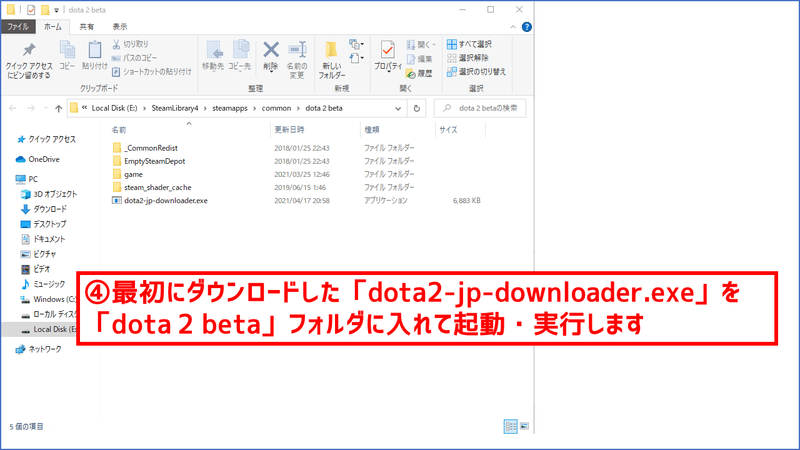The width and height of the screenshot is (800, 450).
Task: Click Select all (すべて選択)
Action: click(469, 44)
